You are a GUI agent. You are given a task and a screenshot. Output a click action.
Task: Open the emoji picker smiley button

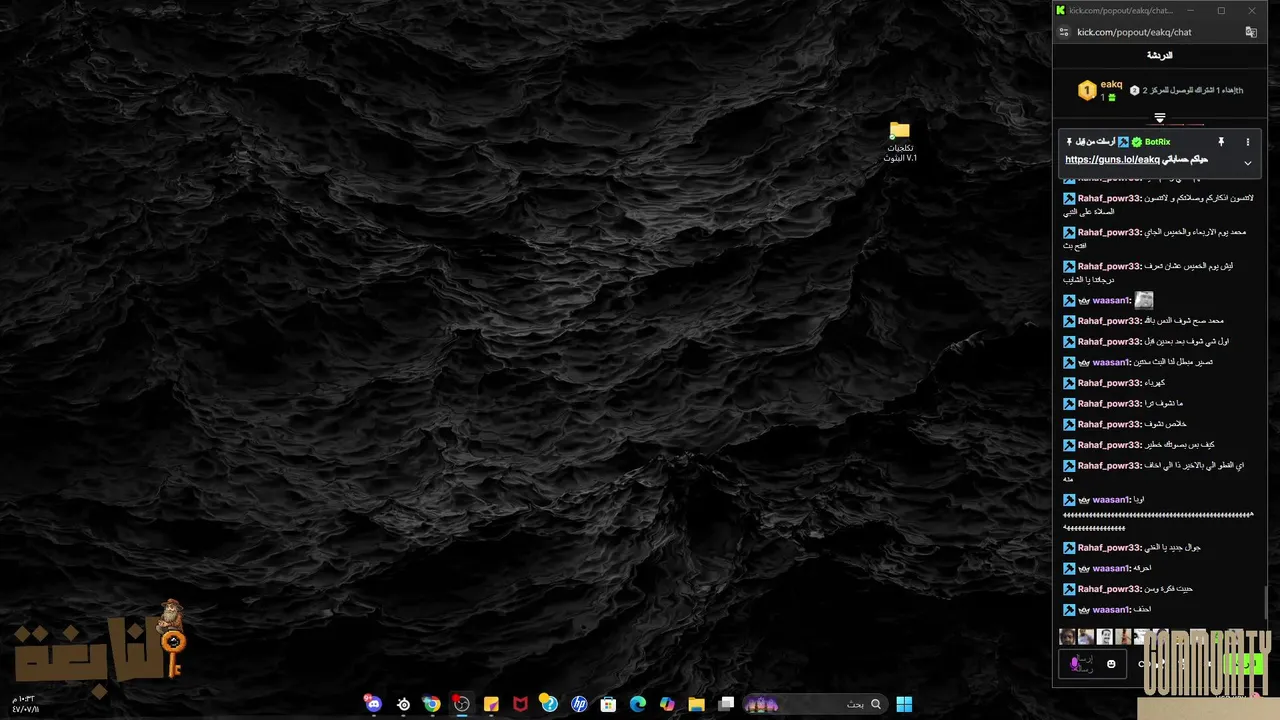pyautogui.click(x=1111, y=664)
